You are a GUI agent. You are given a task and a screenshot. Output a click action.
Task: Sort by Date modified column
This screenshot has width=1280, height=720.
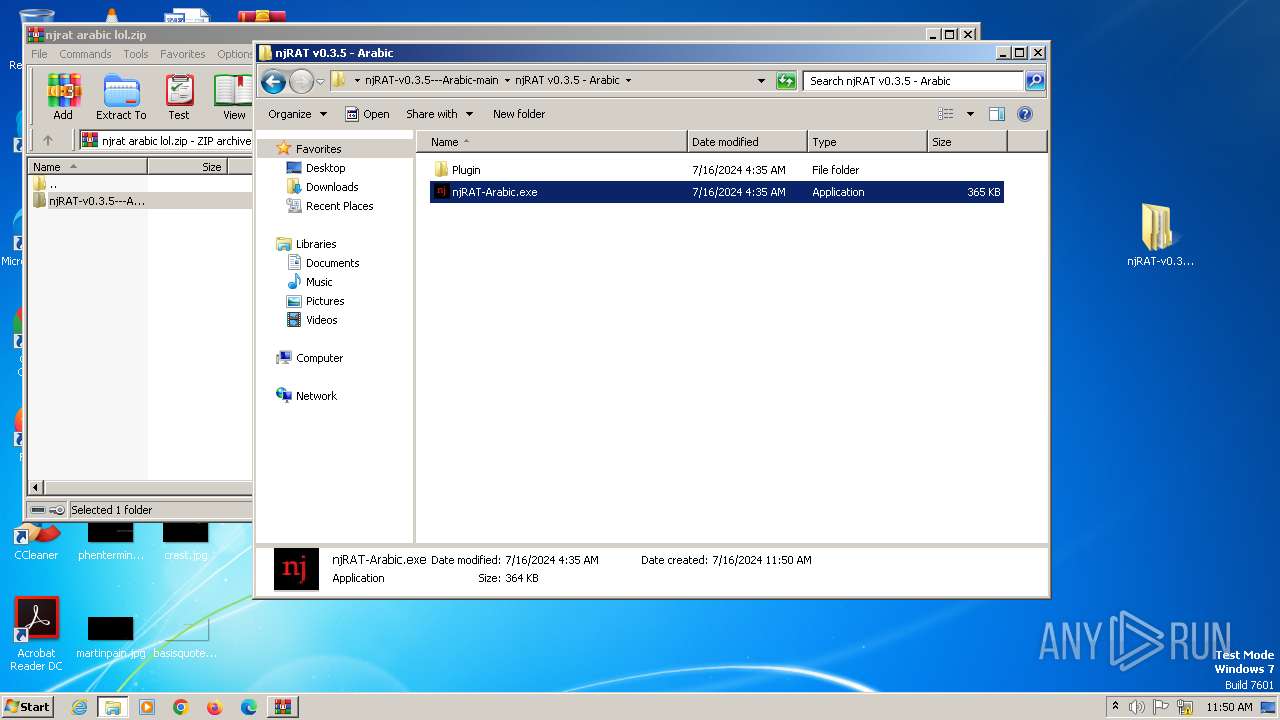click(747, 142)
